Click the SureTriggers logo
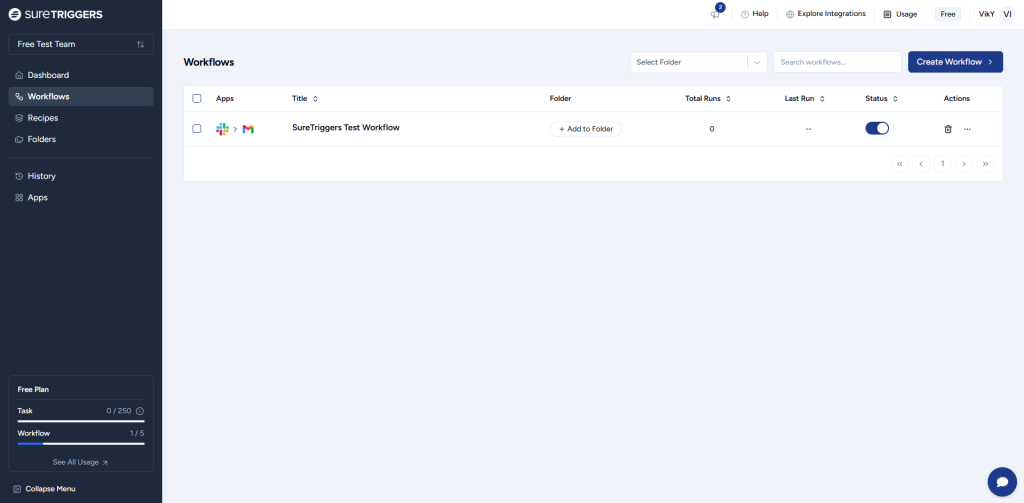Viewport: 1024px width, 503px height. tap(55, 14)
